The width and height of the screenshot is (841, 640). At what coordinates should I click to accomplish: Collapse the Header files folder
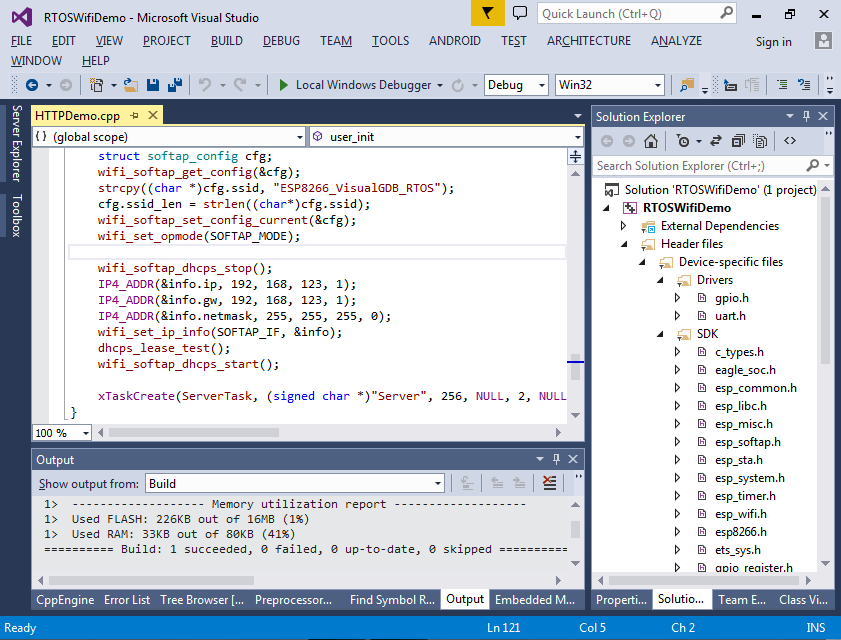[x=624, y=244]
